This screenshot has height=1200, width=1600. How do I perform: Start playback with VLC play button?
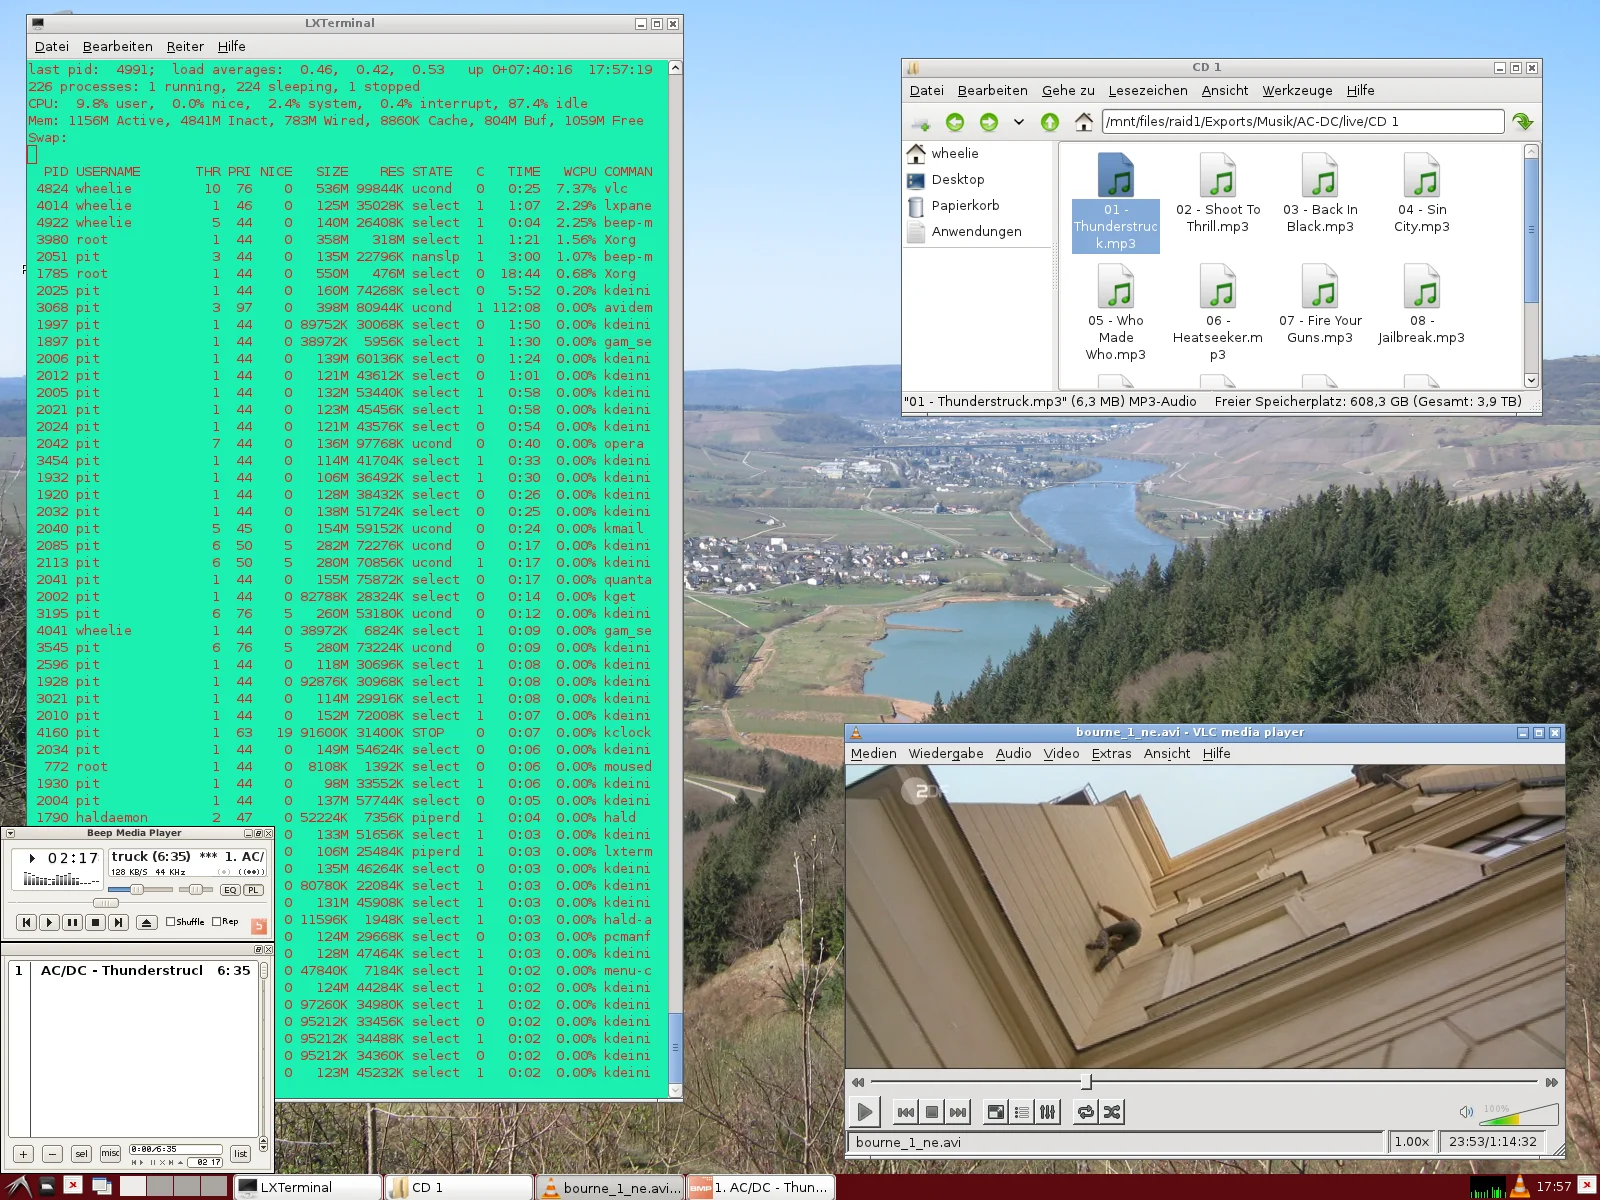[865, 1111]
